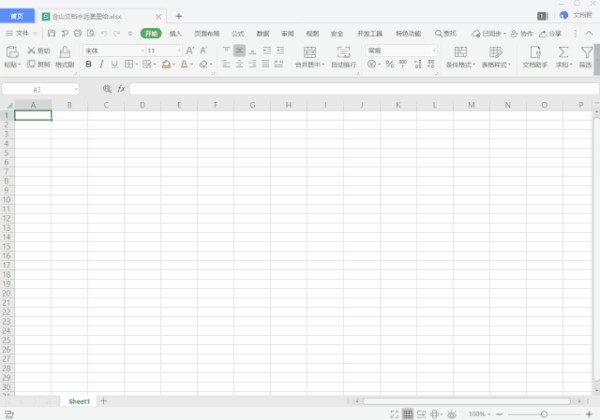
Task: Toggle italic formatting
Action: pyautogui.click(x=101, y=64)
